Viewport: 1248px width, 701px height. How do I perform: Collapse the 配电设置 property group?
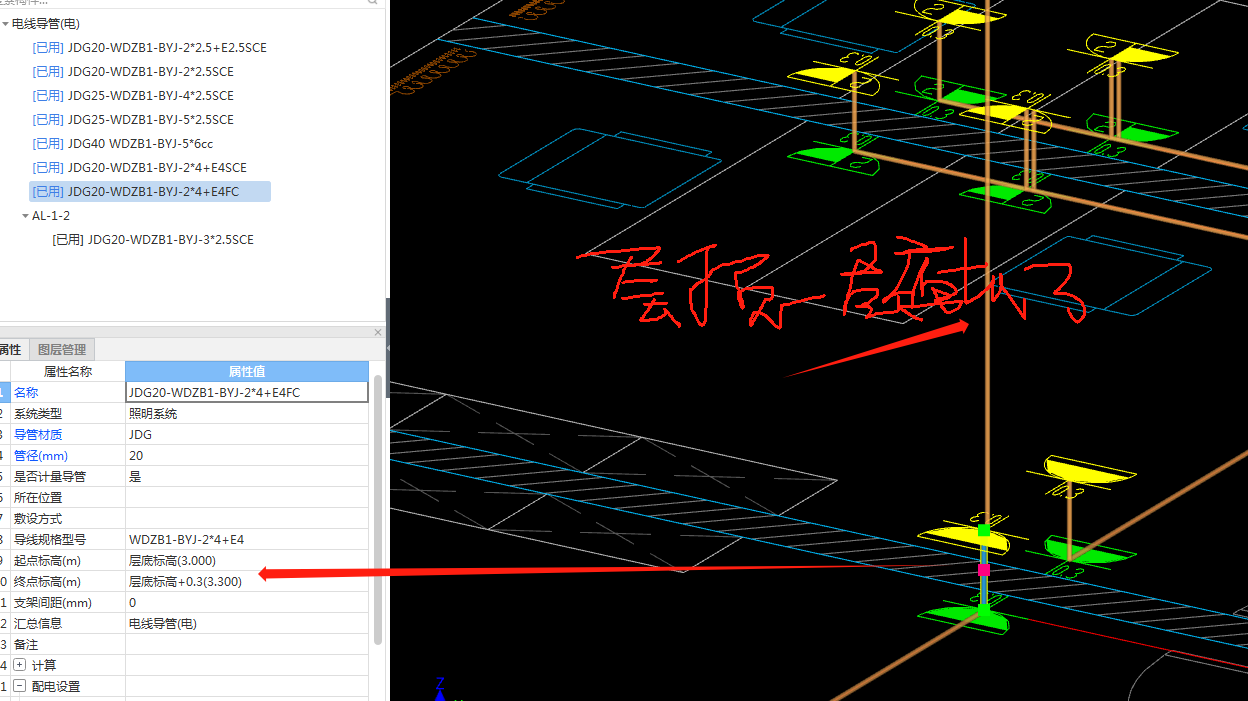(x=19, y=686)
